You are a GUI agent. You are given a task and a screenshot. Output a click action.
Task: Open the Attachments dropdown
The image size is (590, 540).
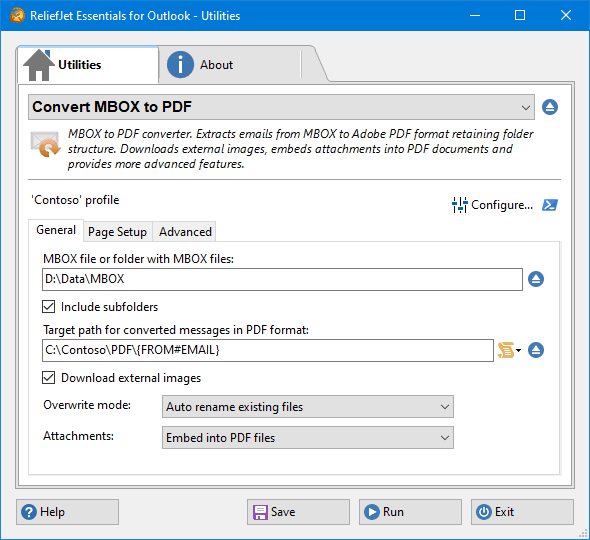click(x=308, y=438)
